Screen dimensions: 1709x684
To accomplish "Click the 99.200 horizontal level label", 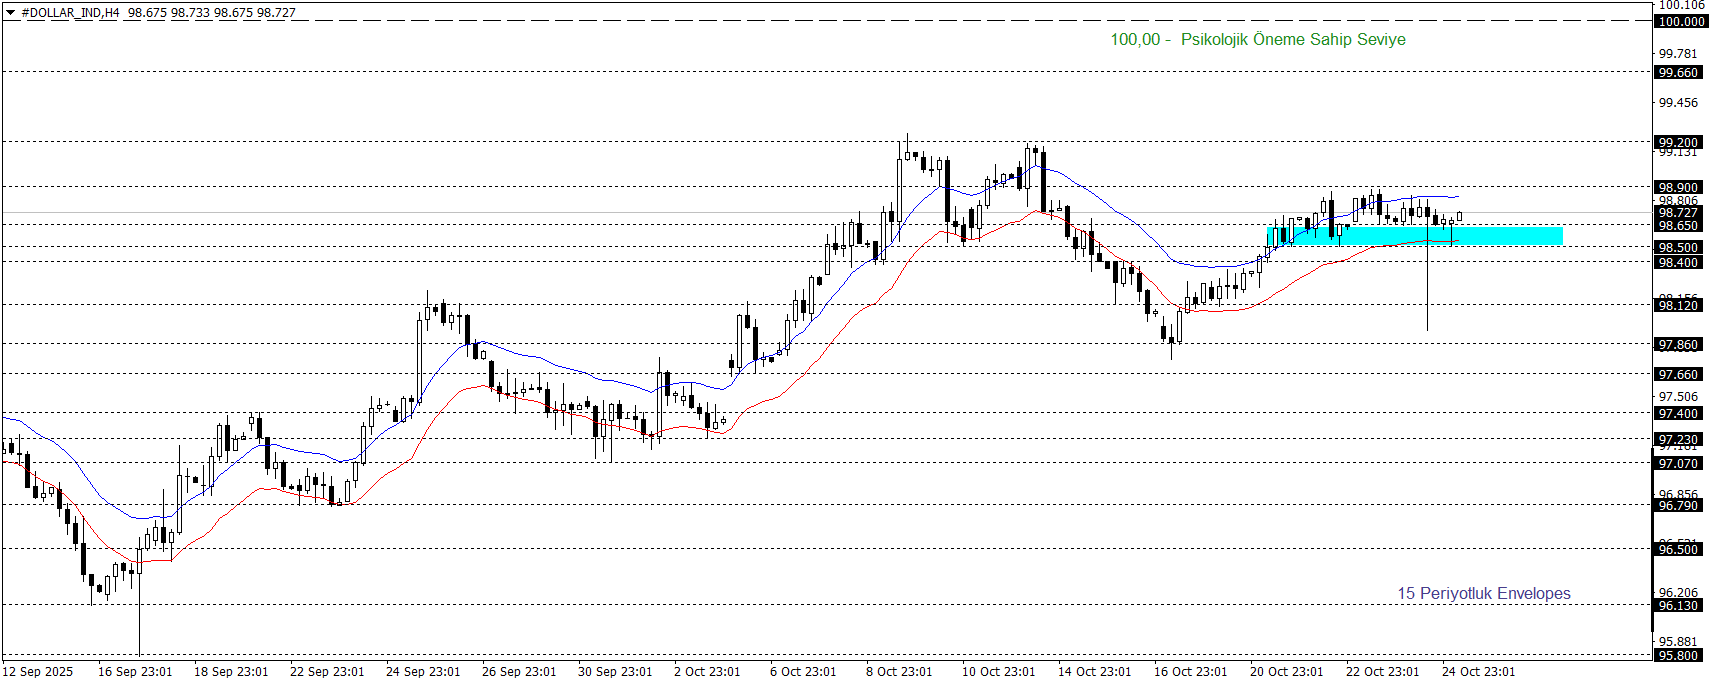I will (x=1678, y=143).
